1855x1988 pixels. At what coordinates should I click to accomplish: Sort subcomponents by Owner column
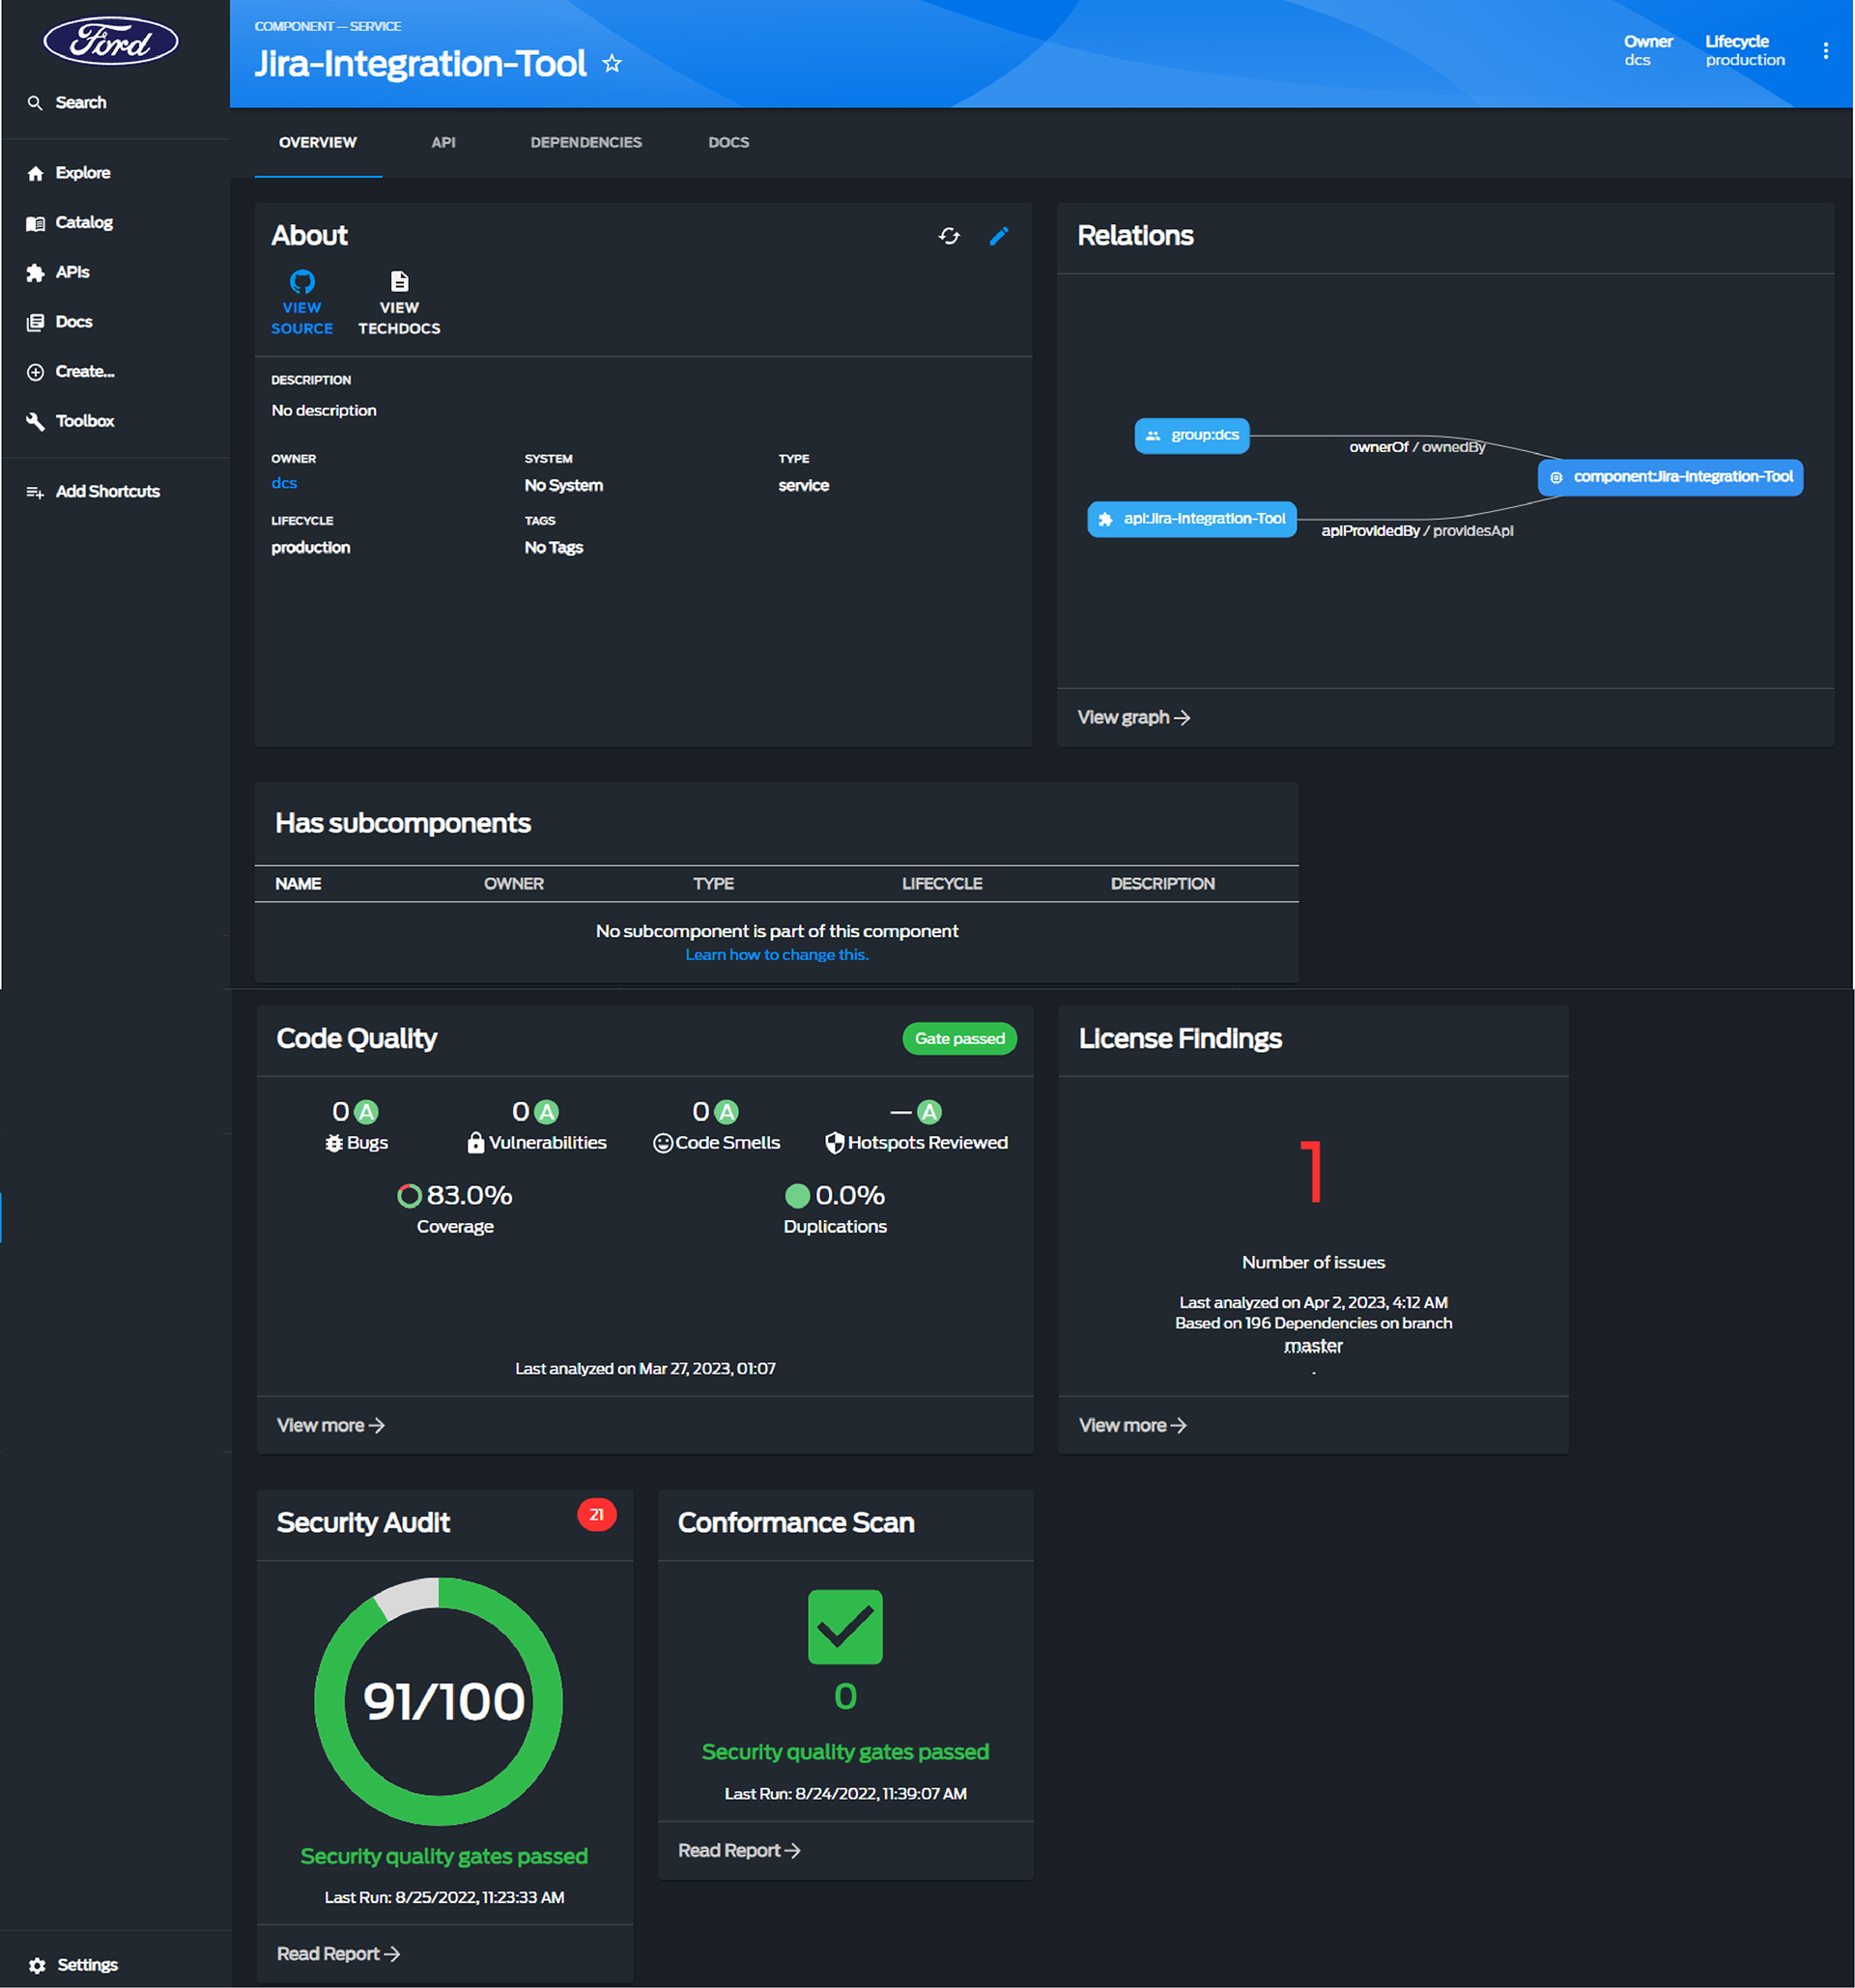(x=514, y=884)
